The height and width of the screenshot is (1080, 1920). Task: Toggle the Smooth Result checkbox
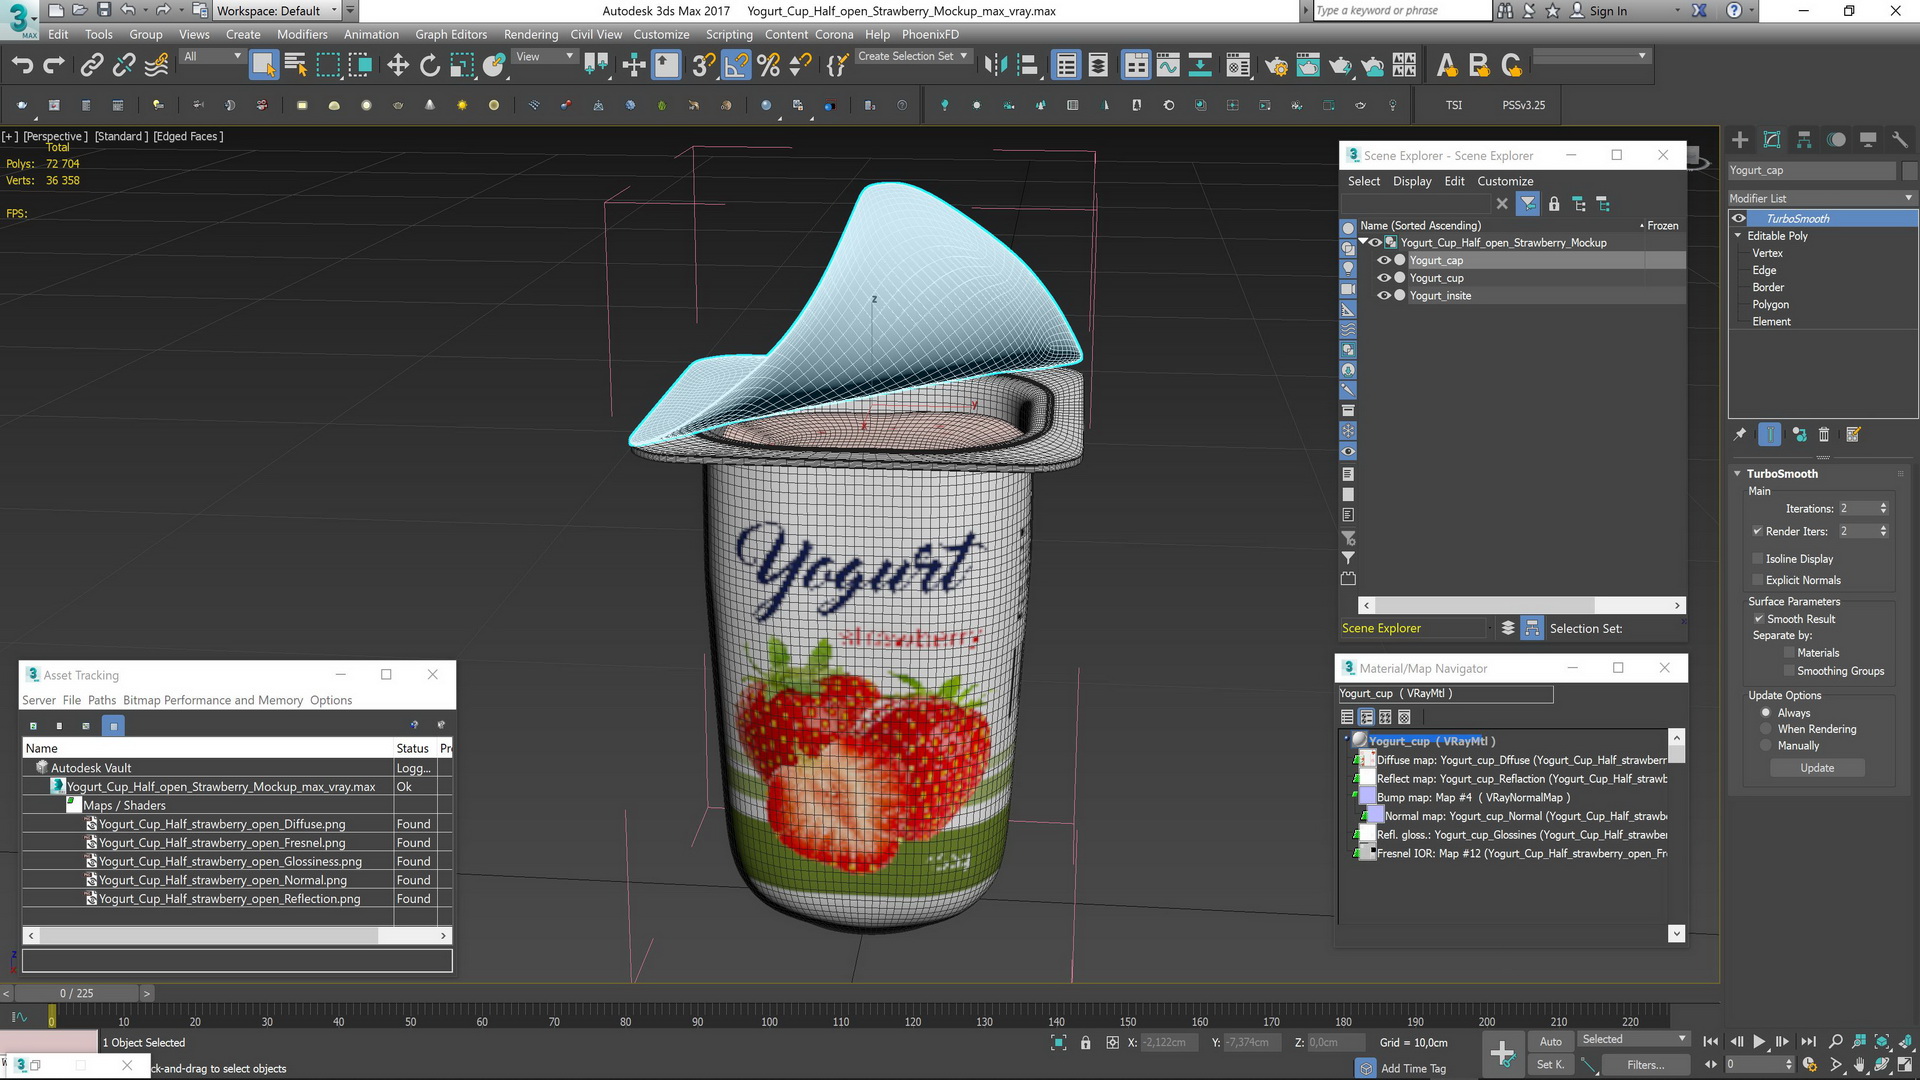click(x=1758, y=619)
